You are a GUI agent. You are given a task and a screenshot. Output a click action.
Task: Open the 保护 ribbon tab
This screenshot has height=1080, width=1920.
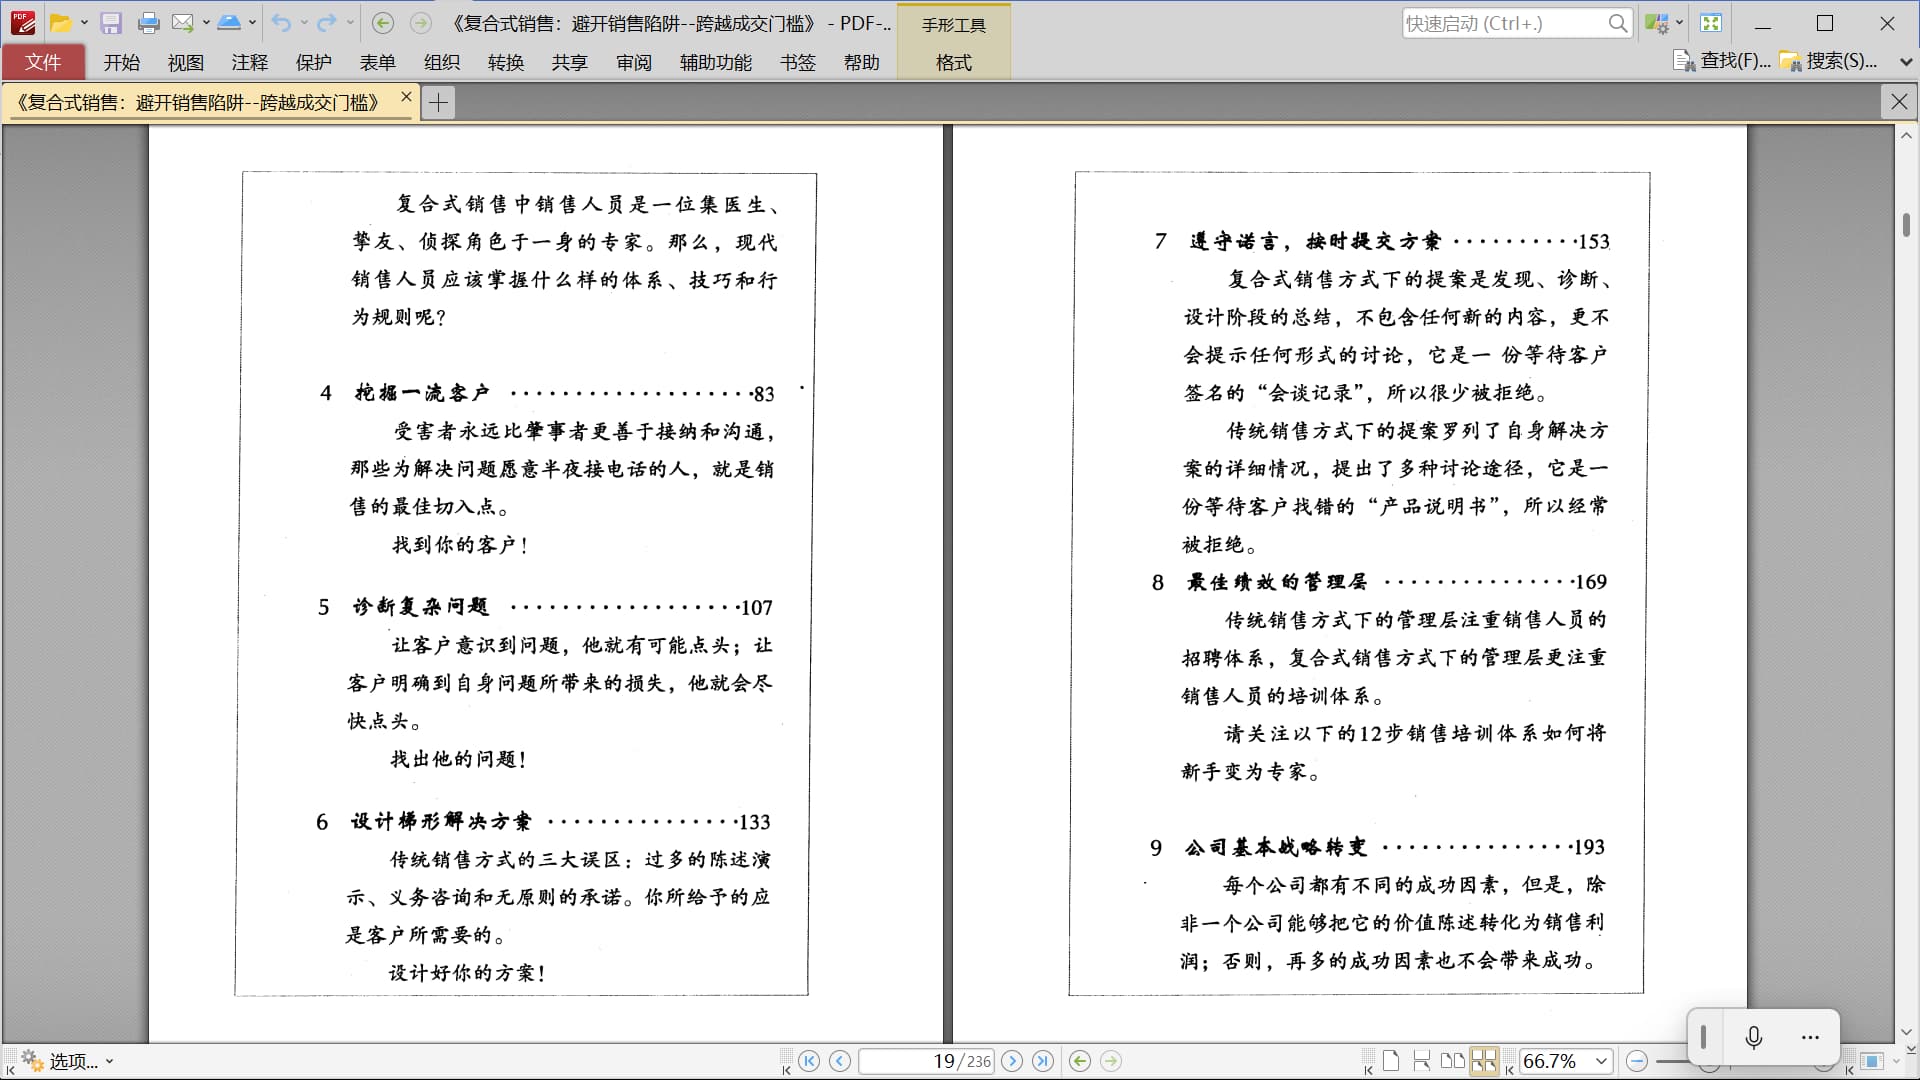[x=314, y=62]
